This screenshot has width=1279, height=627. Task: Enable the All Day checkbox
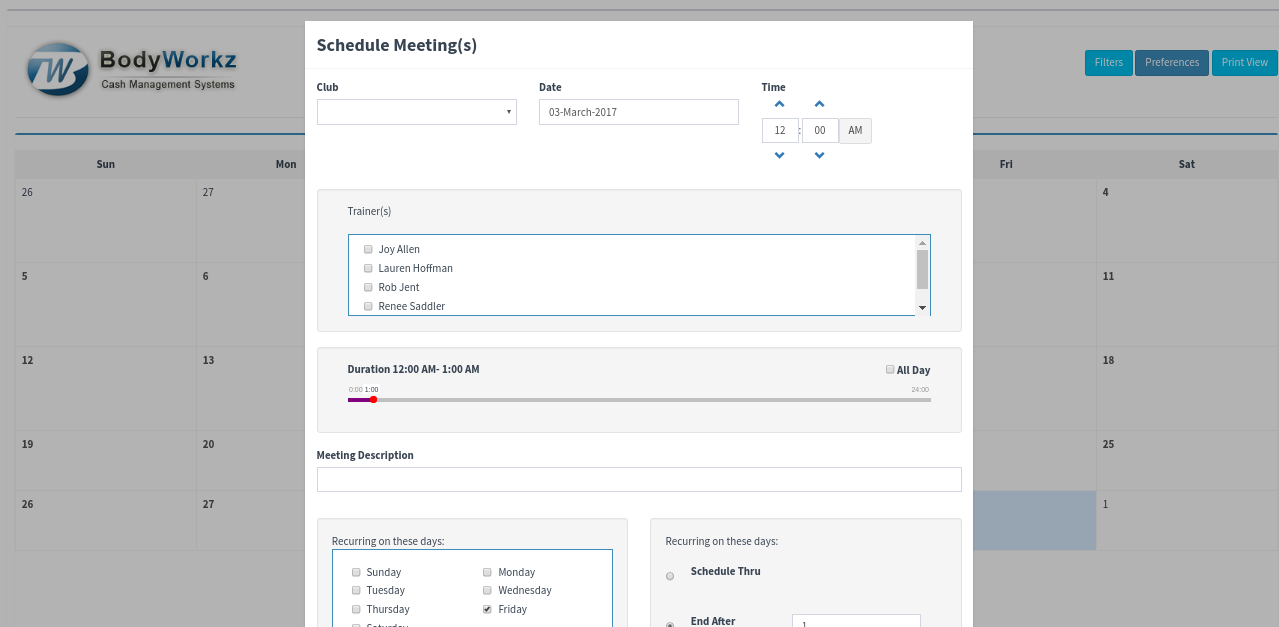pos(890,369)
